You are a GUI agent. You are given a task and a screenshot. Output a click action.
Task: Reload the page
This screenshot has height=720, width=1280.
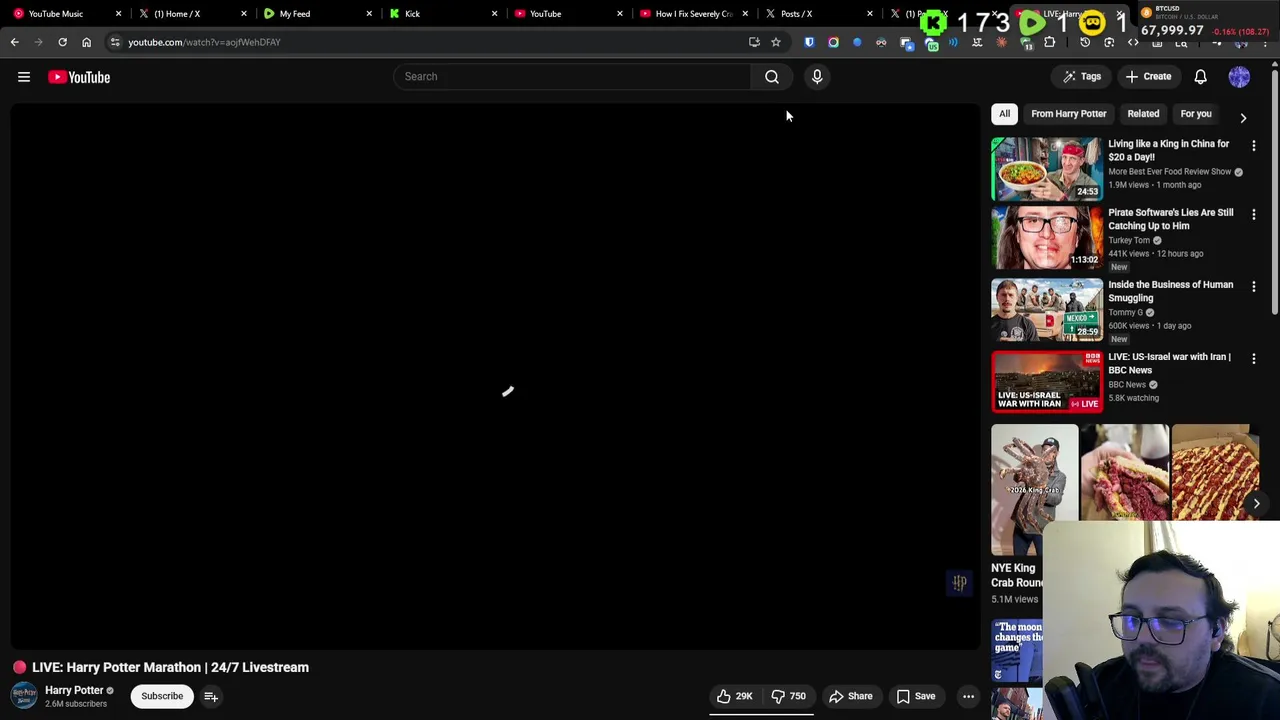62,42
